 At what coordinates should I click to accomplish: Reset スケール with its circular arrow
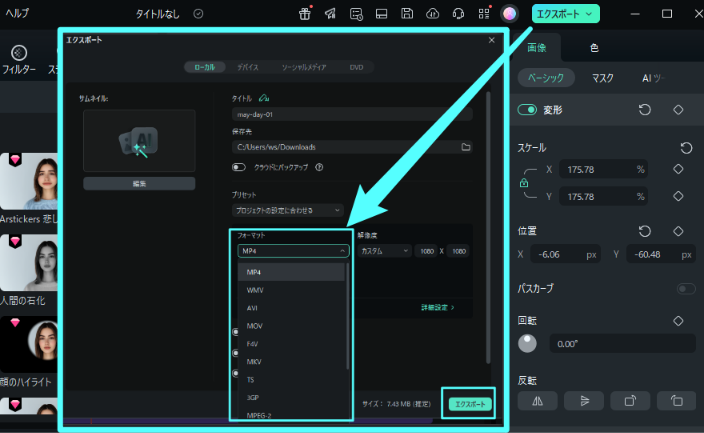click(x=686, y=148)
